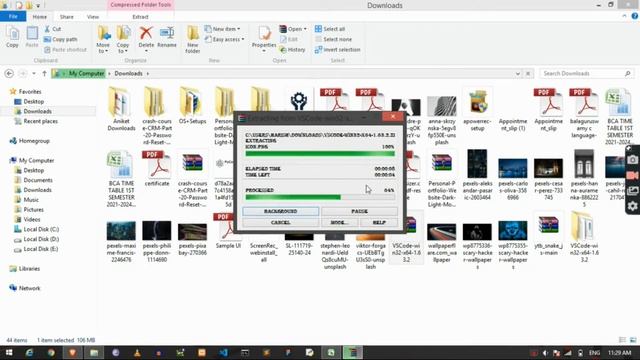This screenshot has height=360, width=640.
Task: Open the Easy access dropdown
Action: click(224, 39)
